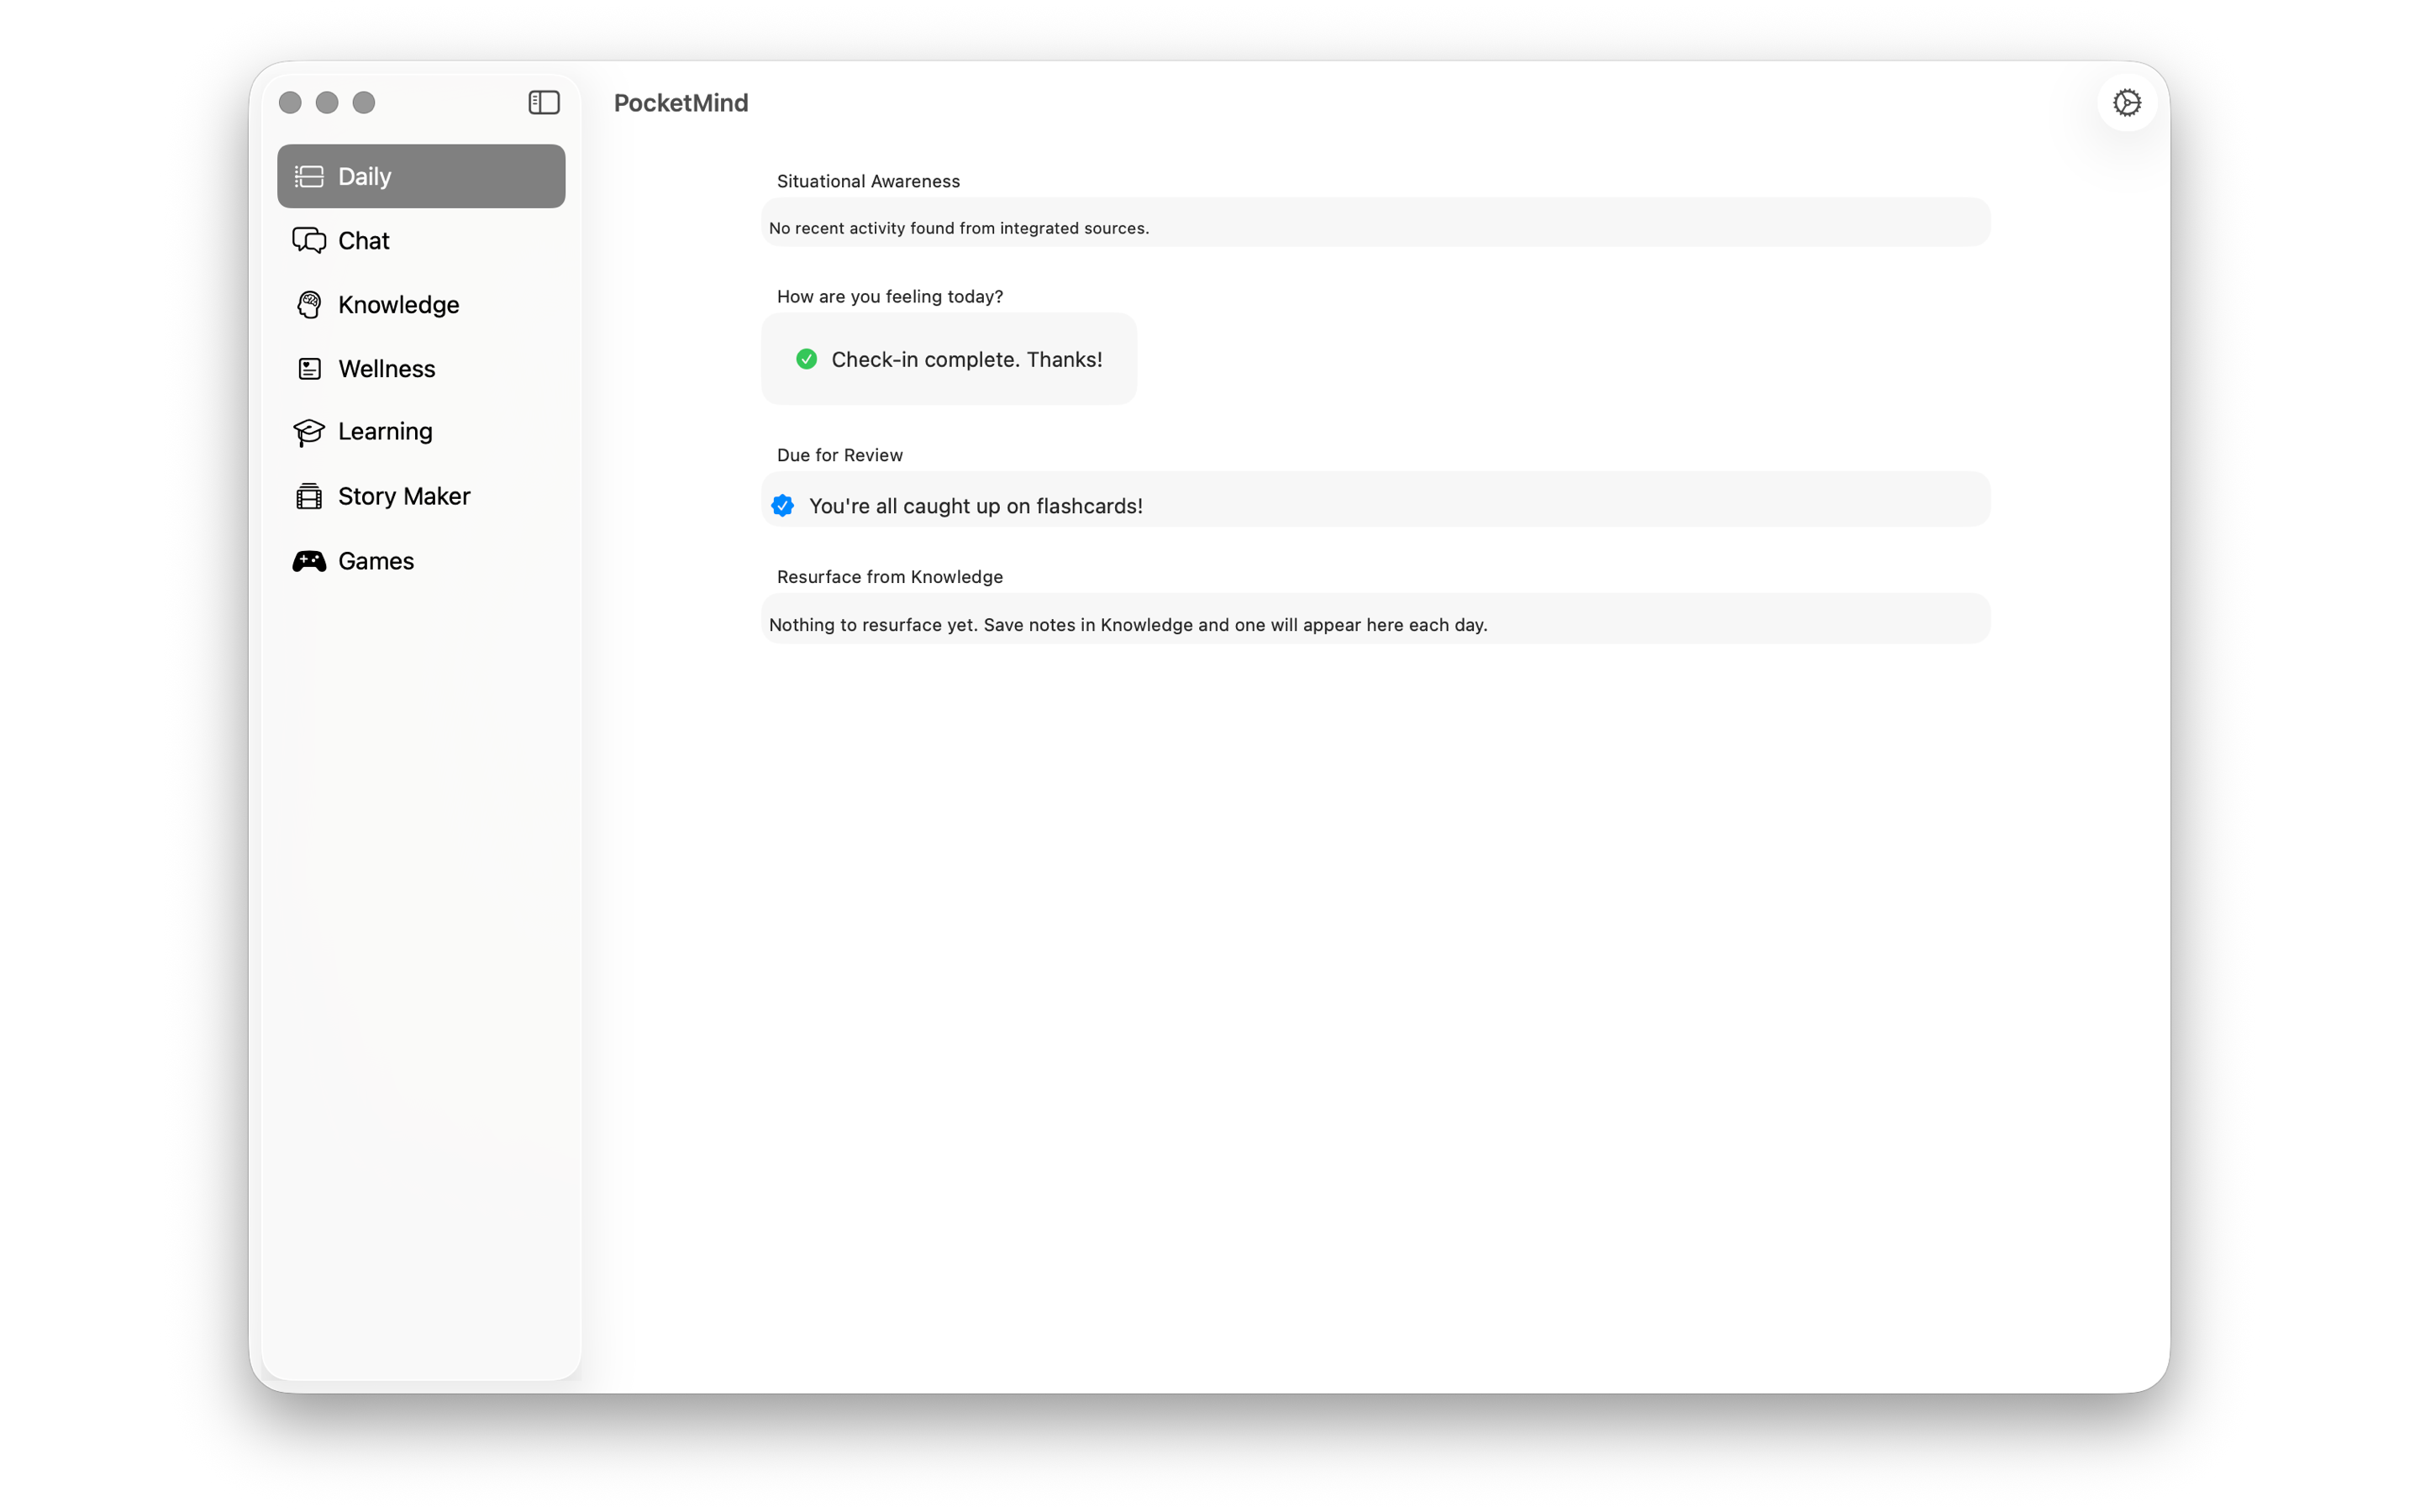Click the Games controller icon
Viewport: 2420px width, 1512px height.
[309, 561]
